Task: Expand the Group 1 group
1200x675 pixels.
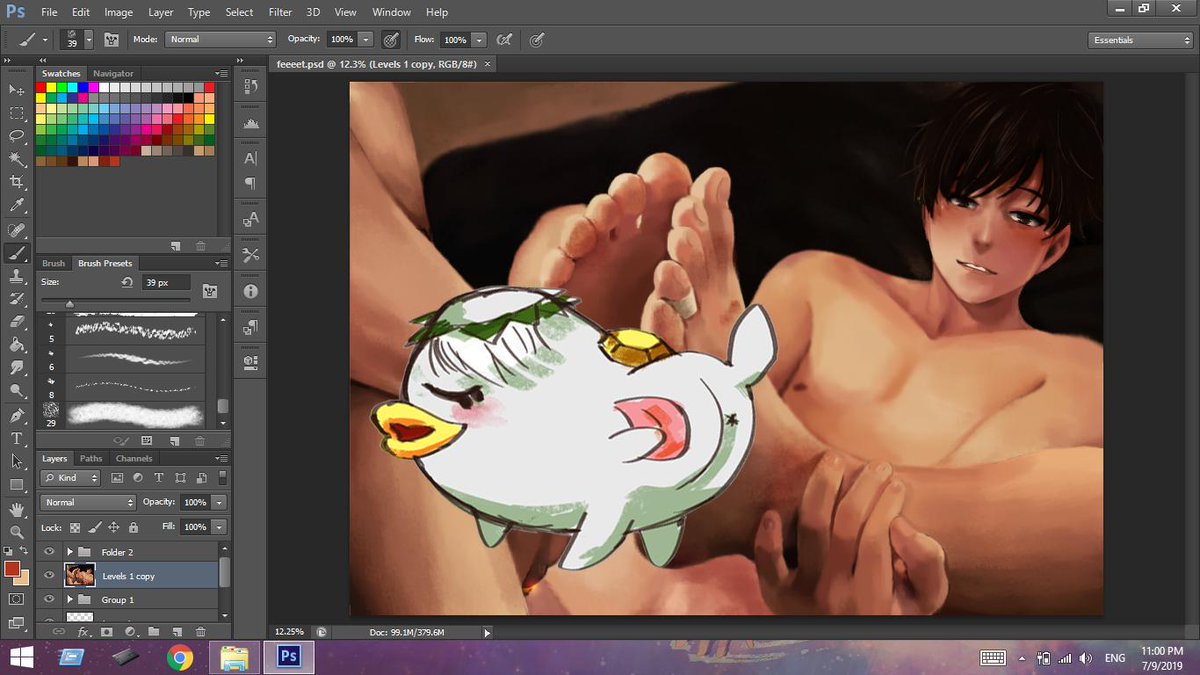Action: [70, 600]
